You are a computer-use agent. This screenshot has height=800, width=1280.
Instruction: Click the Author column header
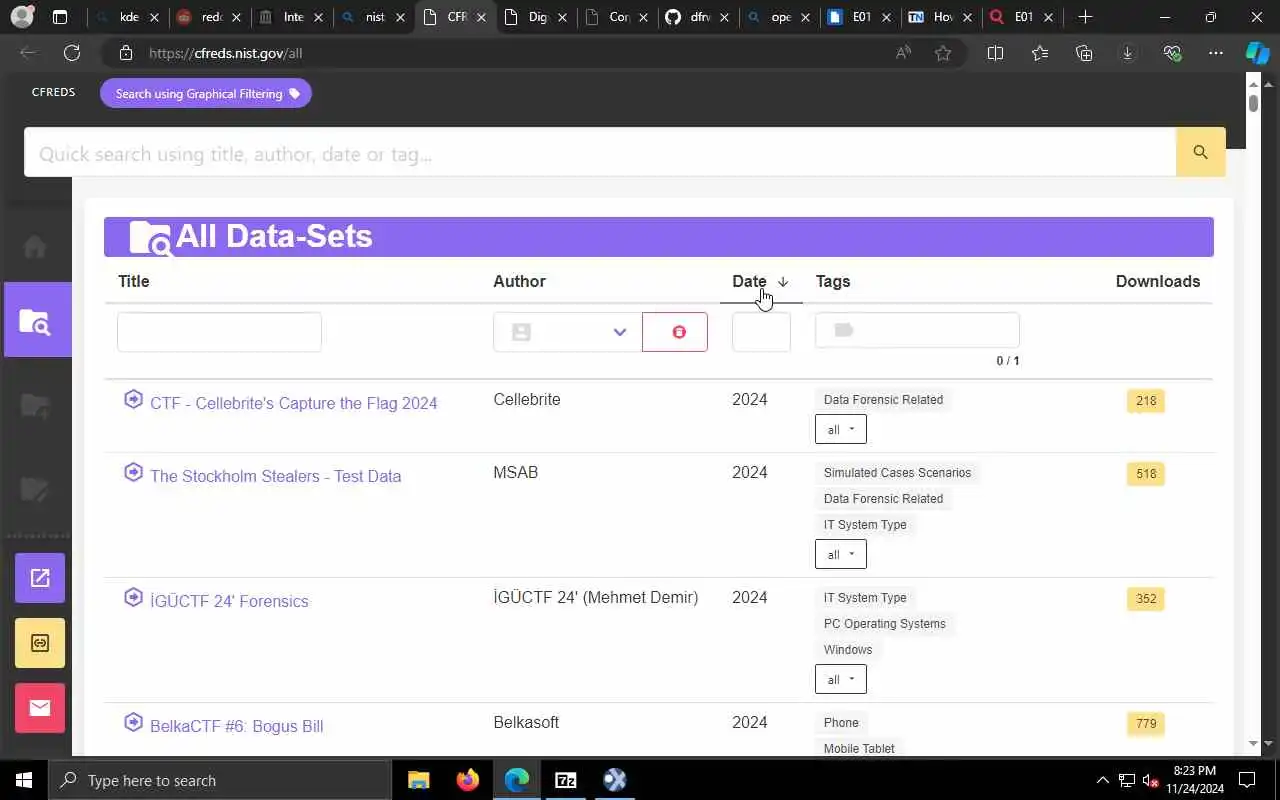(x=519, y=281)
